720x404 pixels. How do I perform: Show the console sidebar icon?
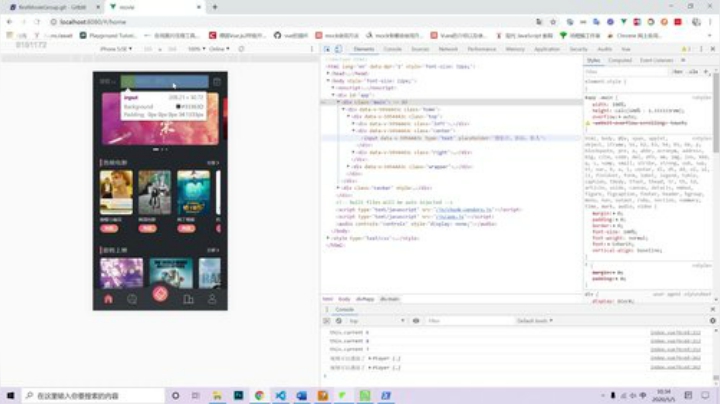point(326,321)
